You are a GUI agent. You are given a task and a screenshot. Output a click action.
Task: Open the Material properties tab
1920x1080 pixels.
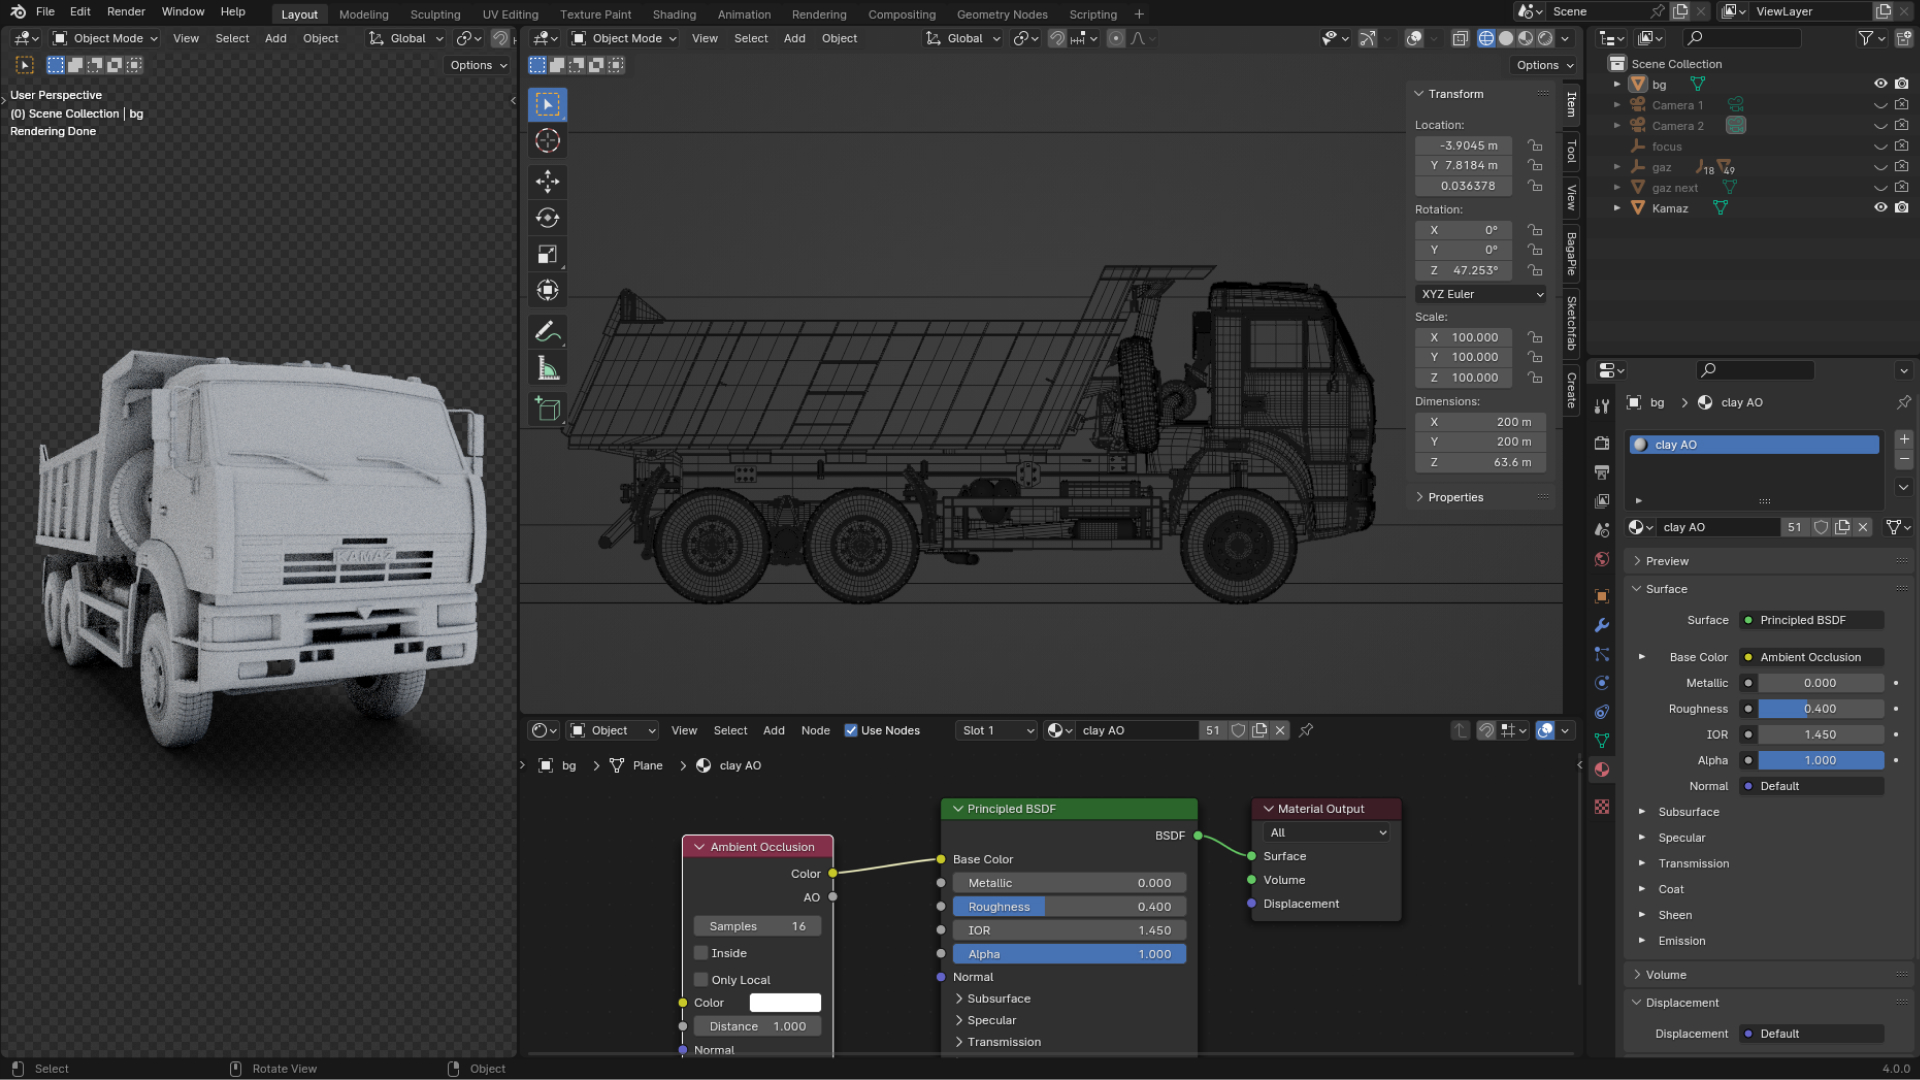tap(1602, 770)
